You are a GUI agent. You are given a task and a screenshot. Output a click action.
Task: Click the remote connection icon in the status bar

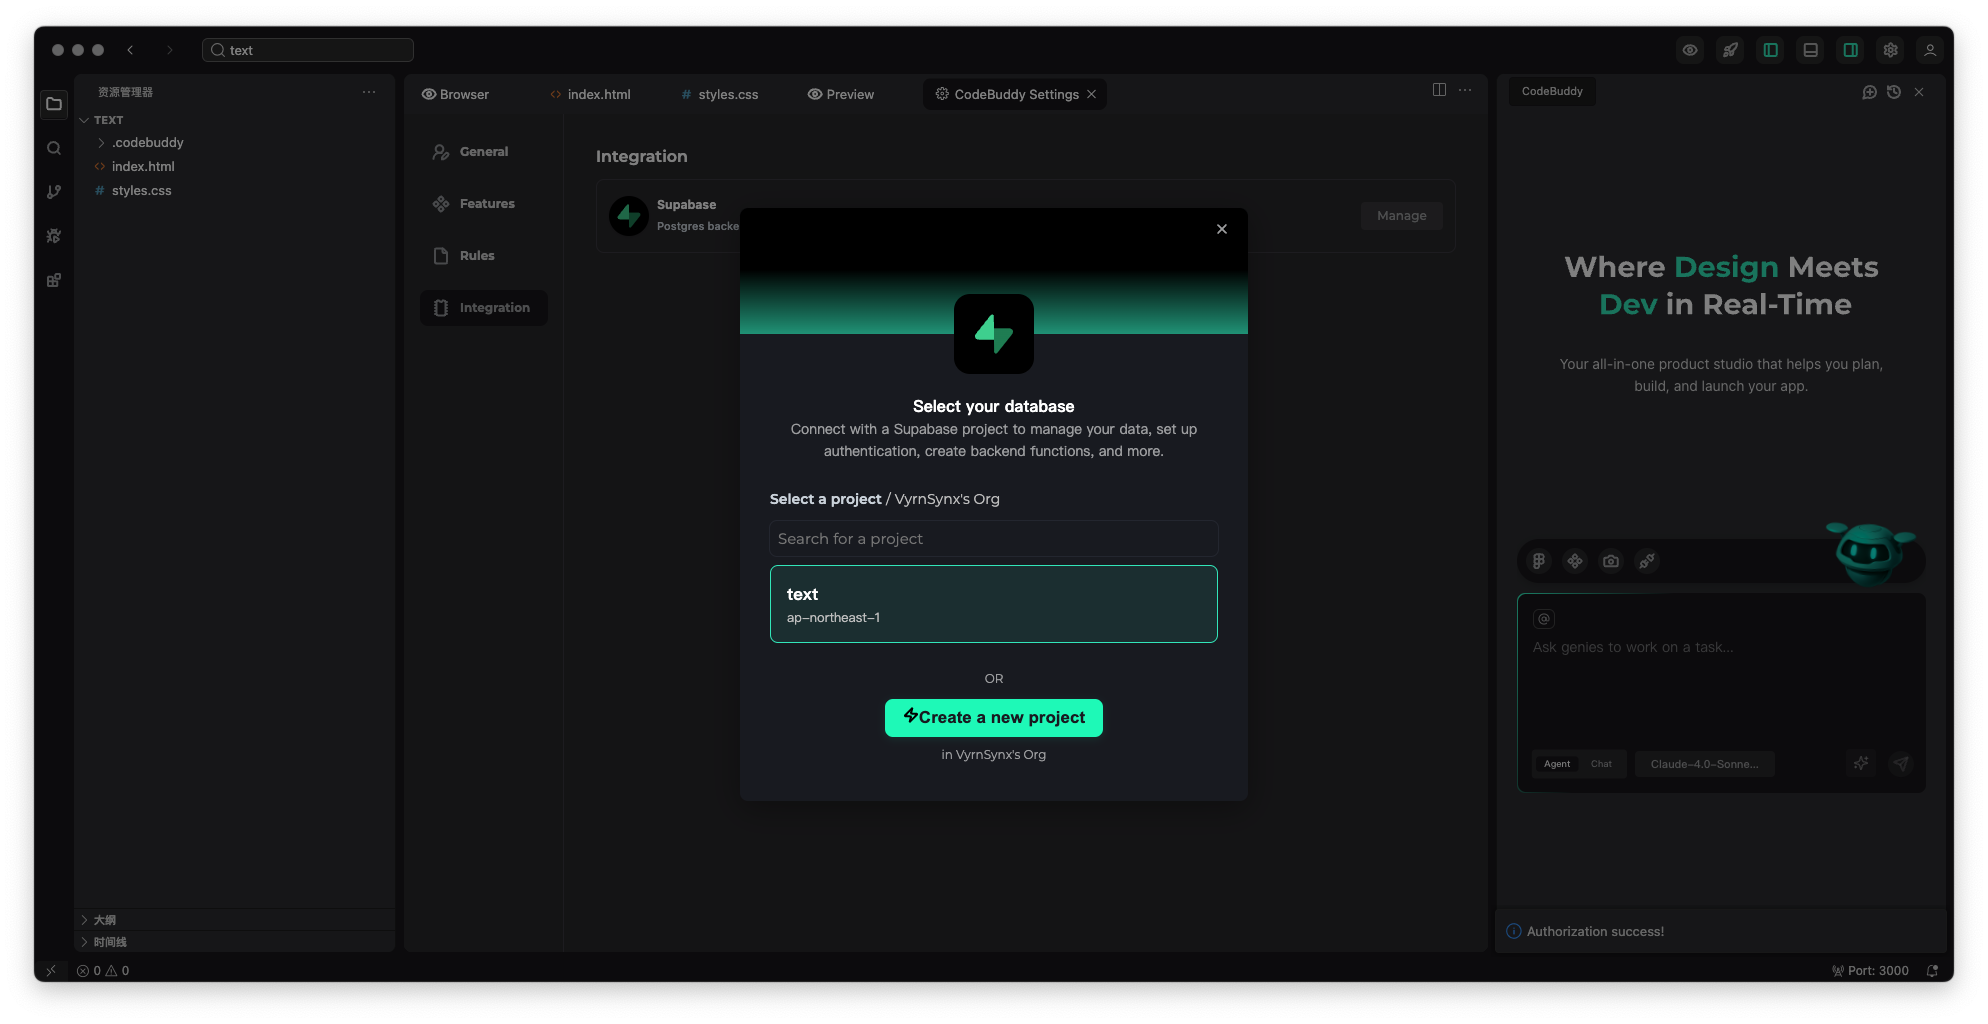[x=51, y=971]
